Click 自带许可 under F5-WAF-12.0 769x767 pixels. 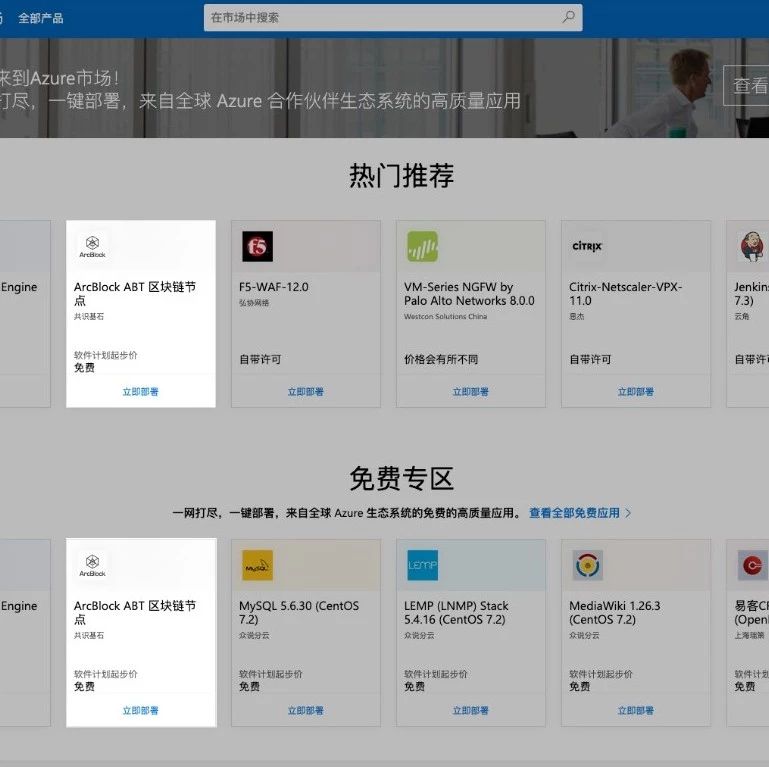(x=260, y=359)
